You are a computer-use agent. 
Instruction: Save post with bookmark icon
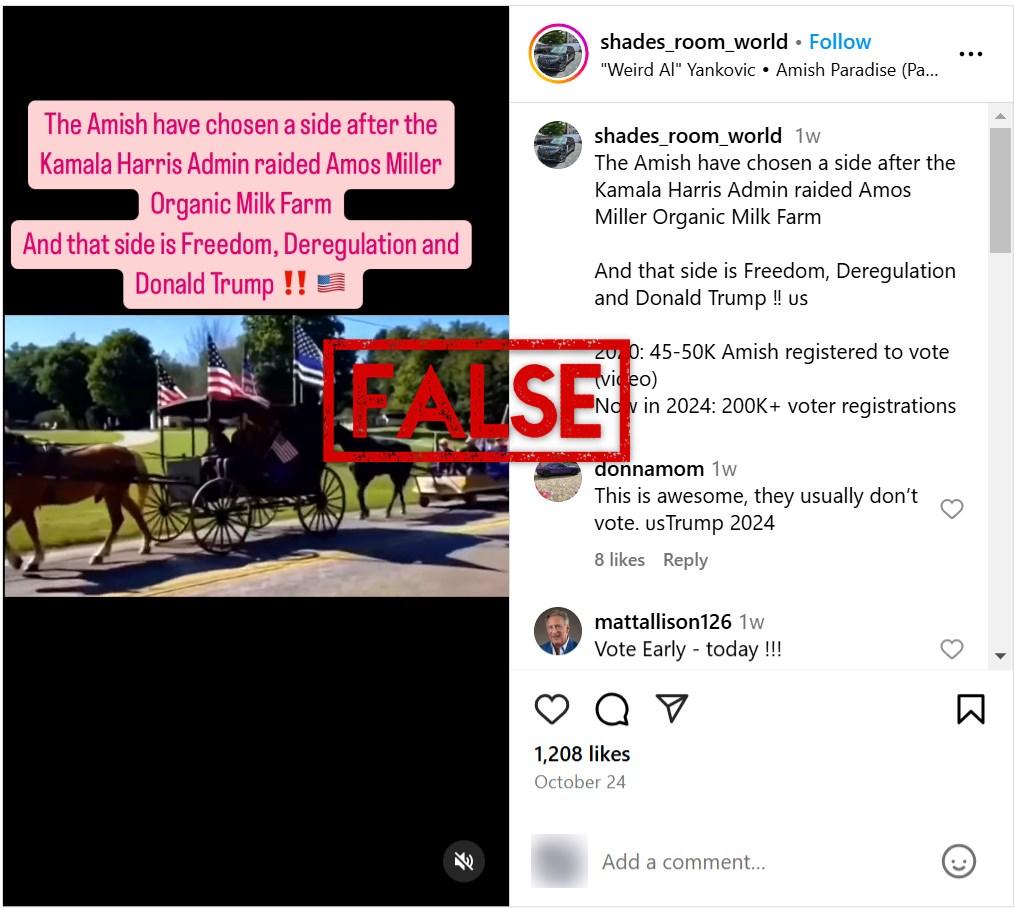coord(970,709)
